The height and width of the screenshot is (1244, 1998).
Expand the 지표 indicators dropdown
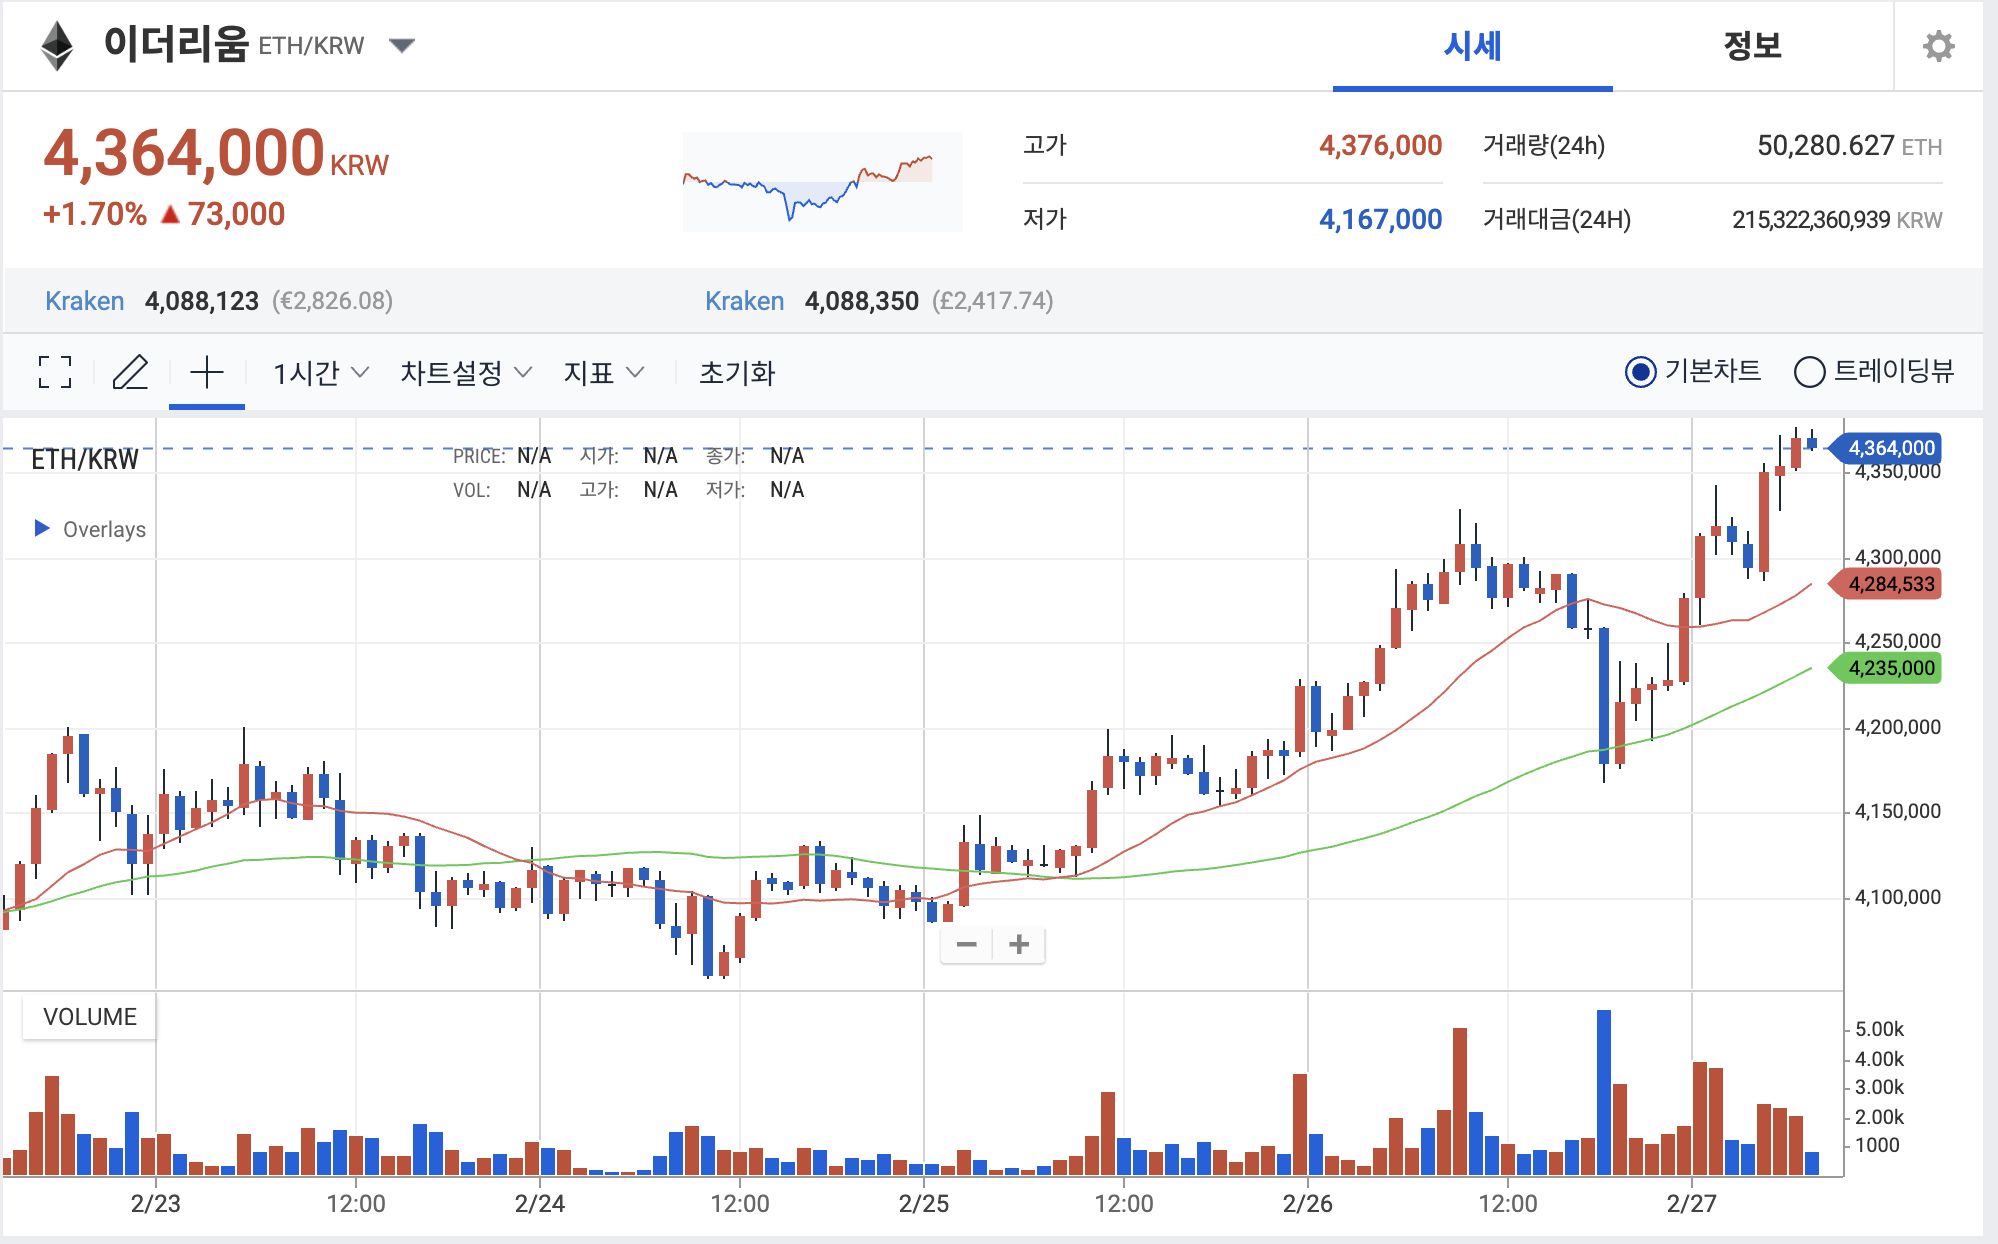tap(603, 373)
